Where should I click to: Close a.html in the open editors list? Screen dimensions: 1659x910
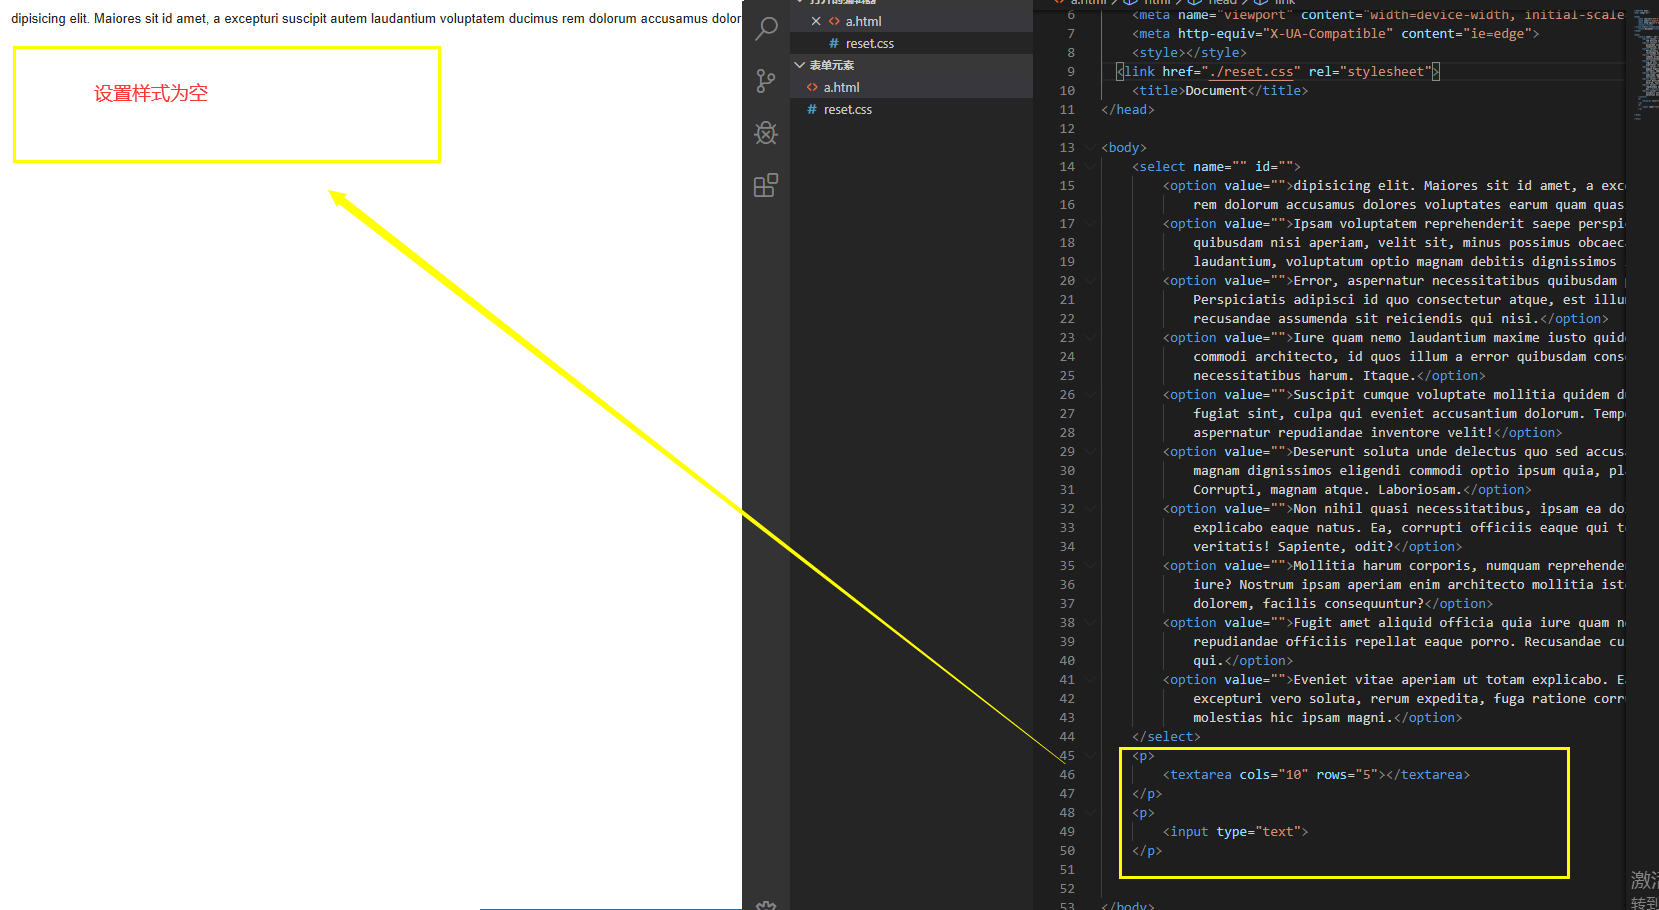click(816, 21)
